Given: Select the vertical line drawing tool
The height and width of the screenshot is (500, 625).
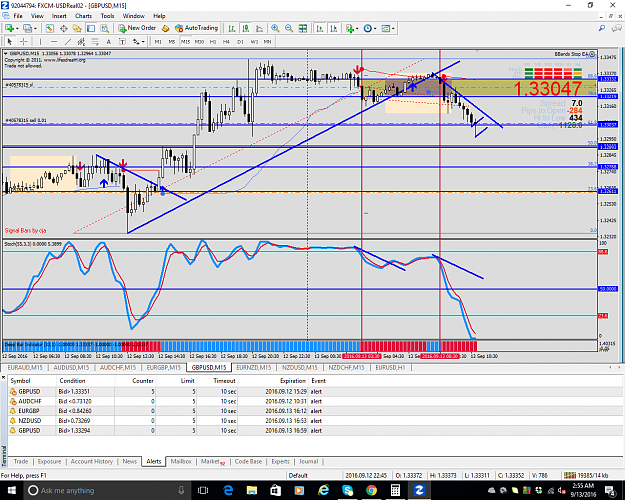Looking at the screenshot, I should click(40, 41).
